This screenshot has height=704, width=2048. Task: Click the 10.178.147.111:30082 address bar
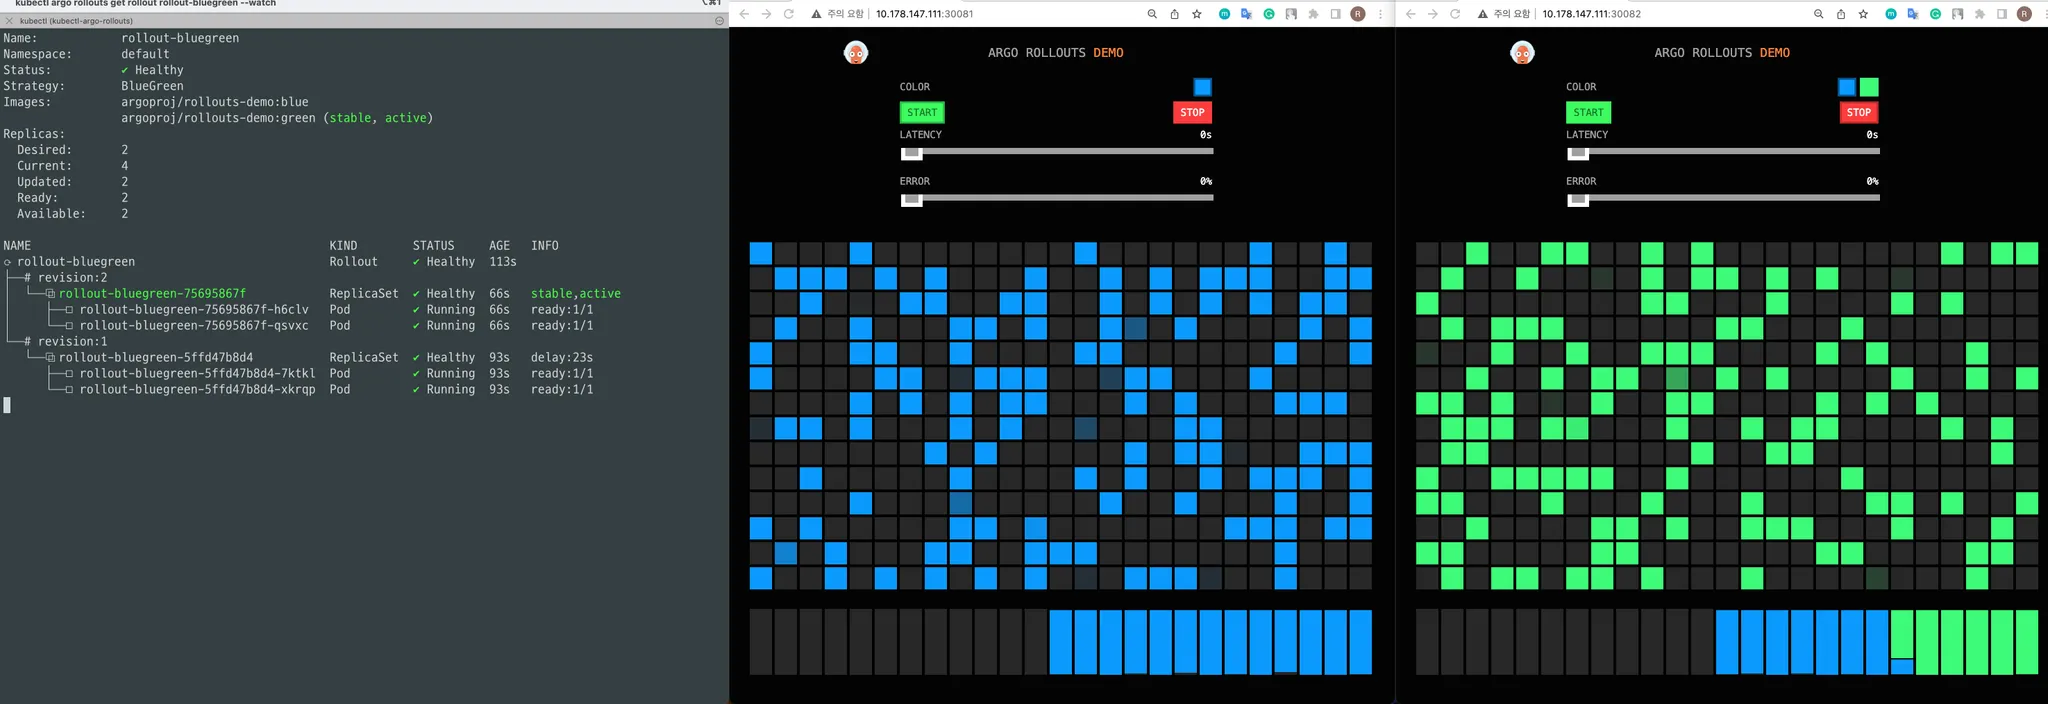[x=1591, y=14]
